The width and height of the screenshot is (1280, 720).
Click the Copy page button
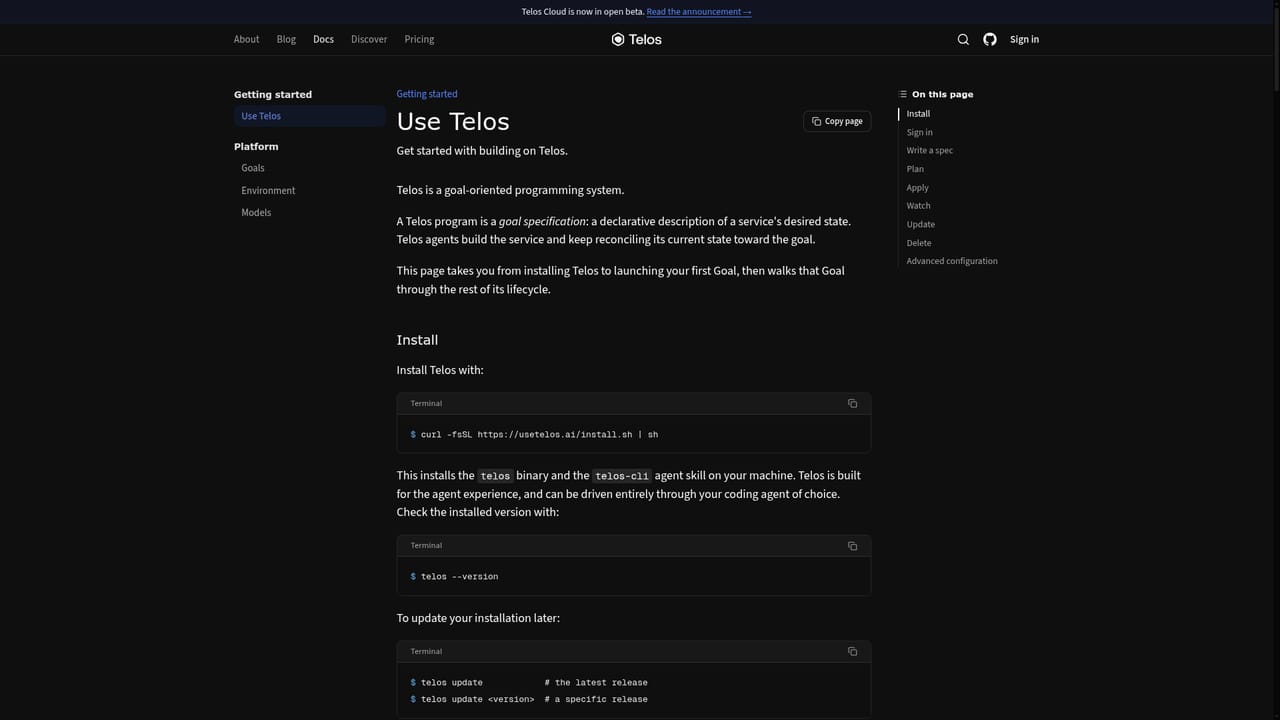point(837,121)
